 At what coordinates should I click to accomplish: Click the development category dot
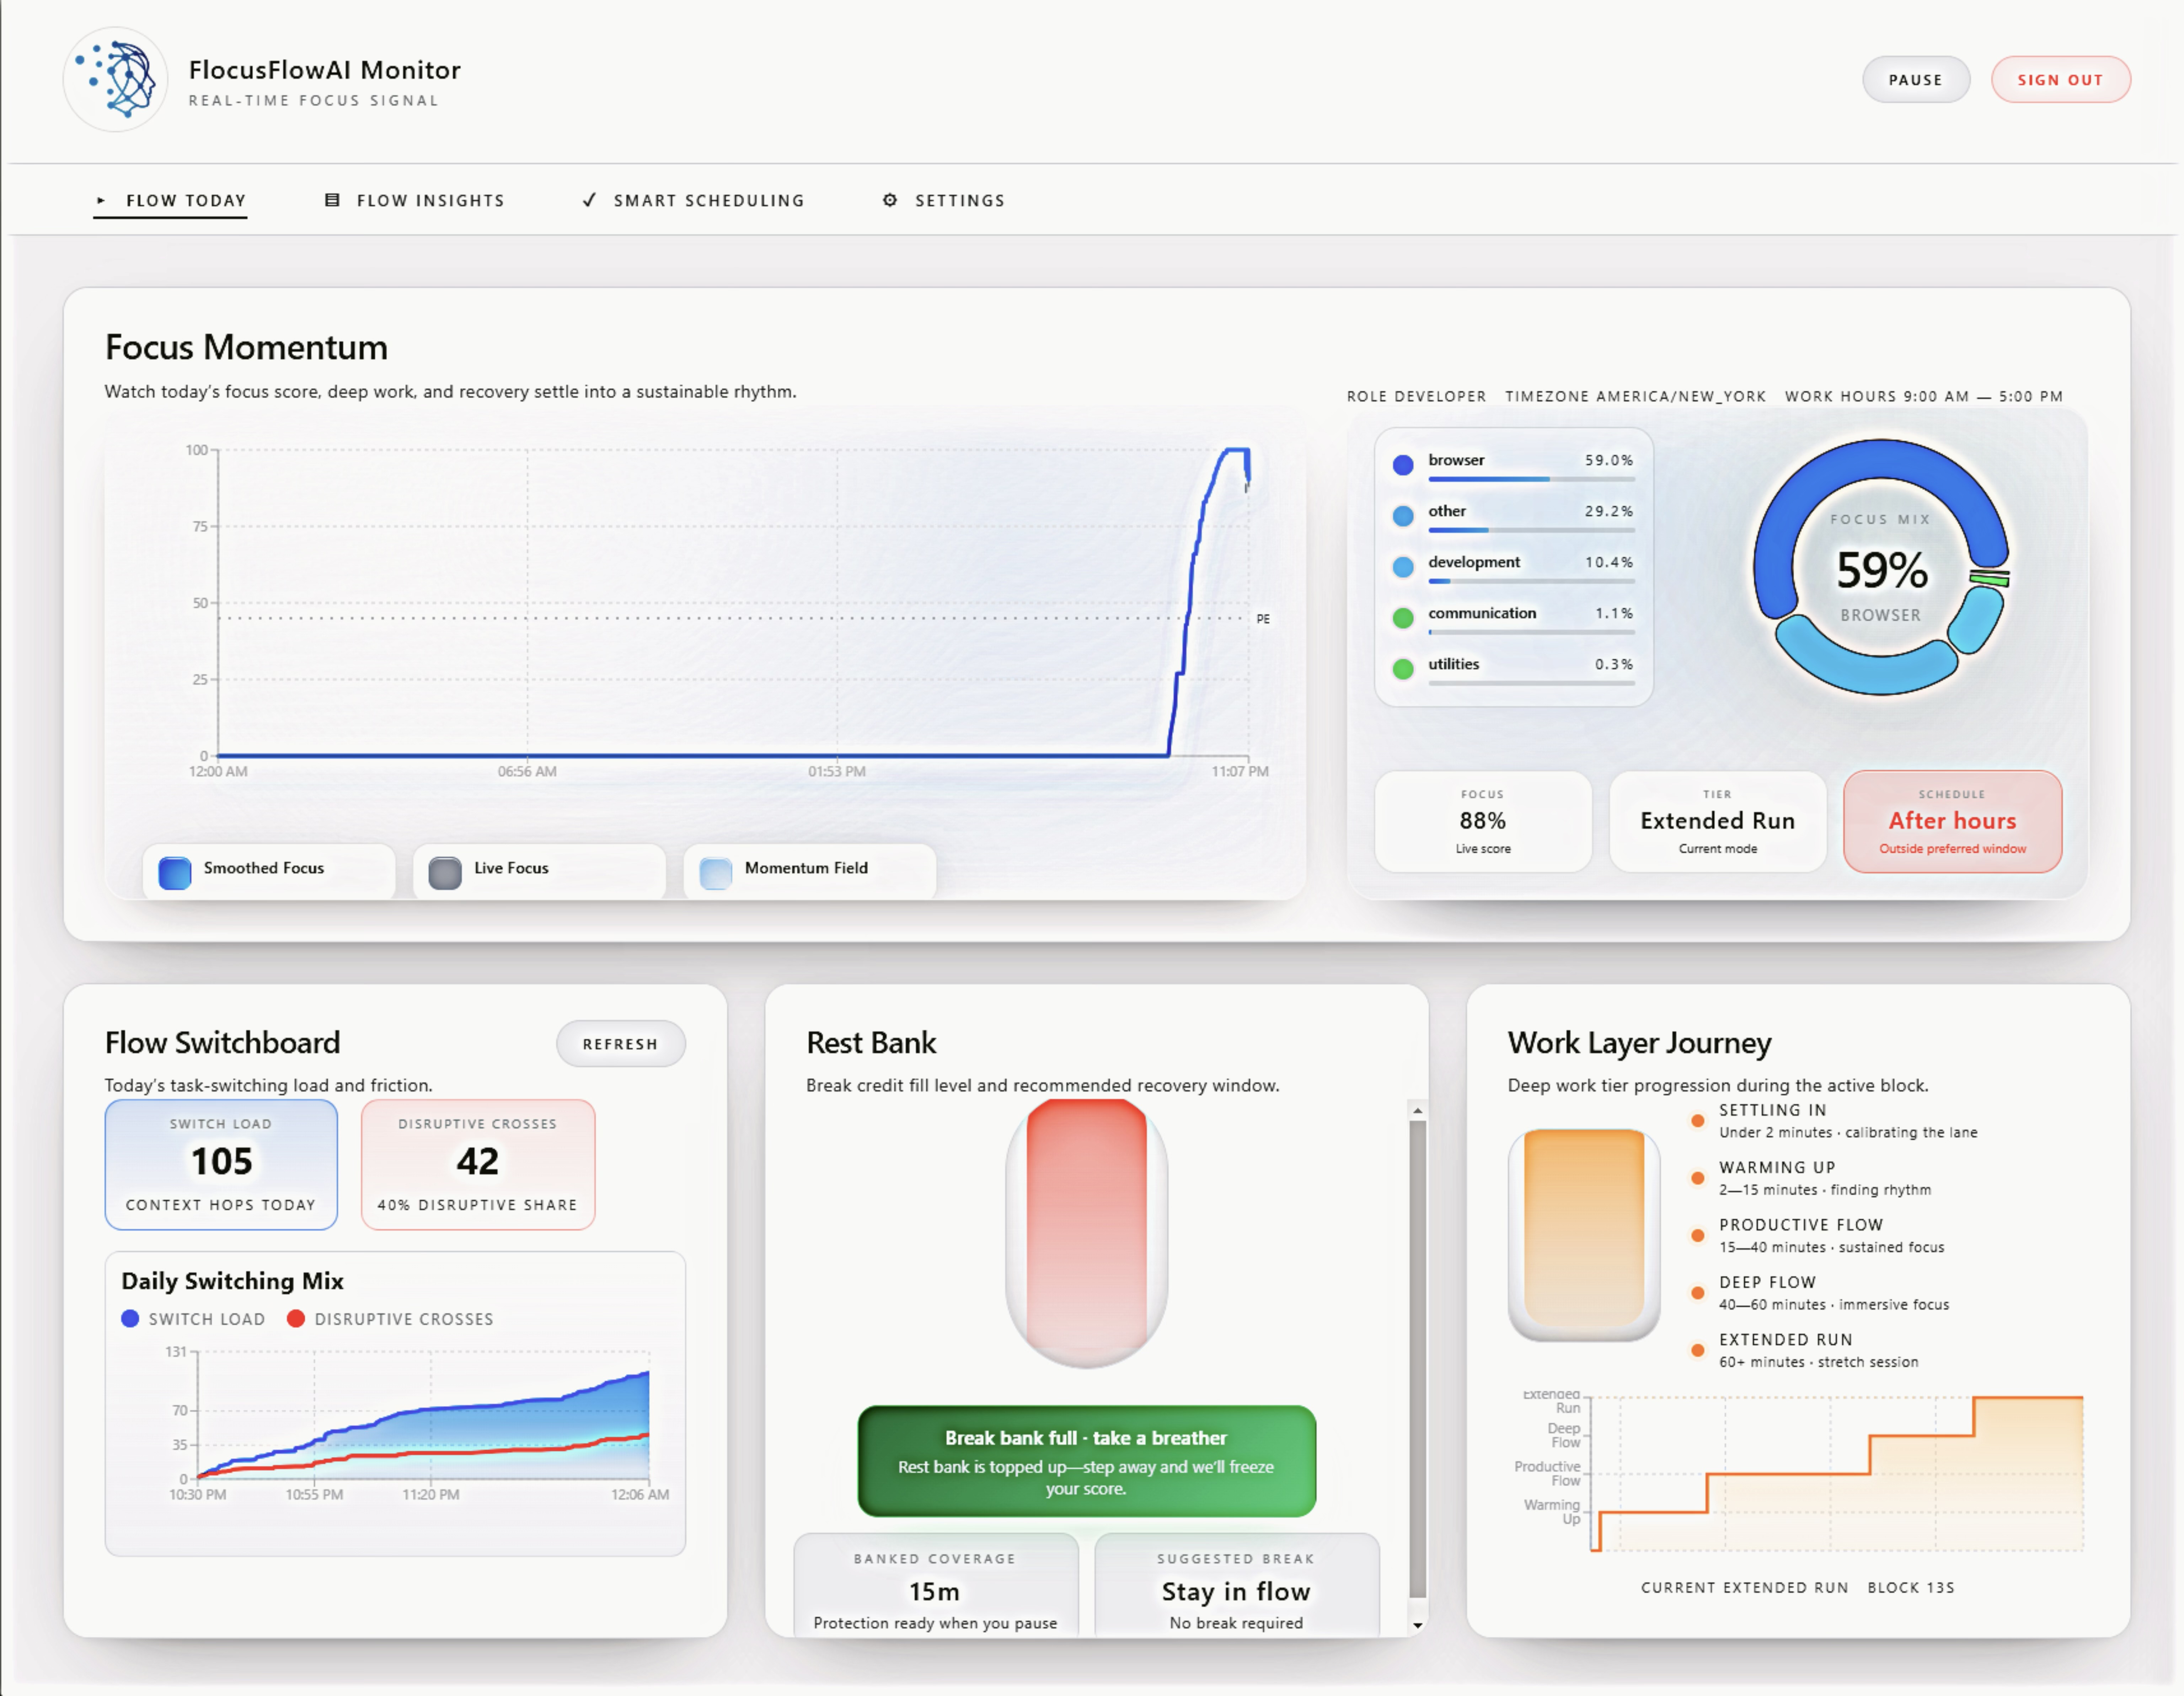point(1403,567)
